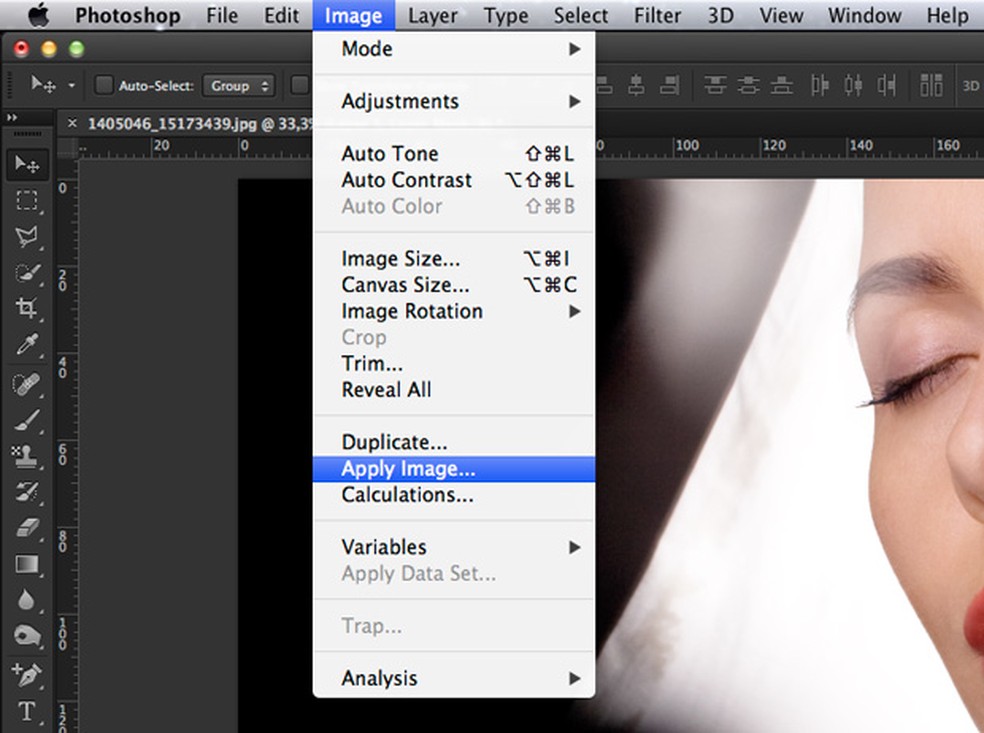Select the Polygonal Lasso tool
Viewport: 984px width, 733px height.
click(x=26, y=236)
